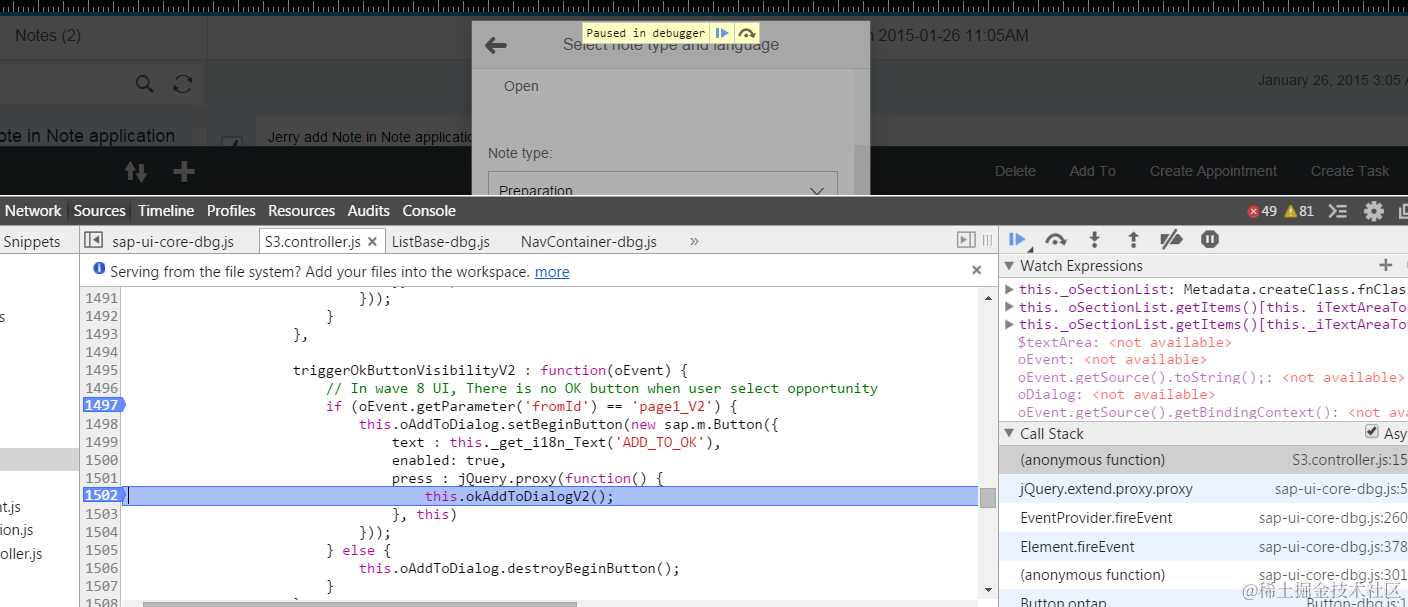
Task: Toggle breakpoint on line 1502
Action: 101,495
